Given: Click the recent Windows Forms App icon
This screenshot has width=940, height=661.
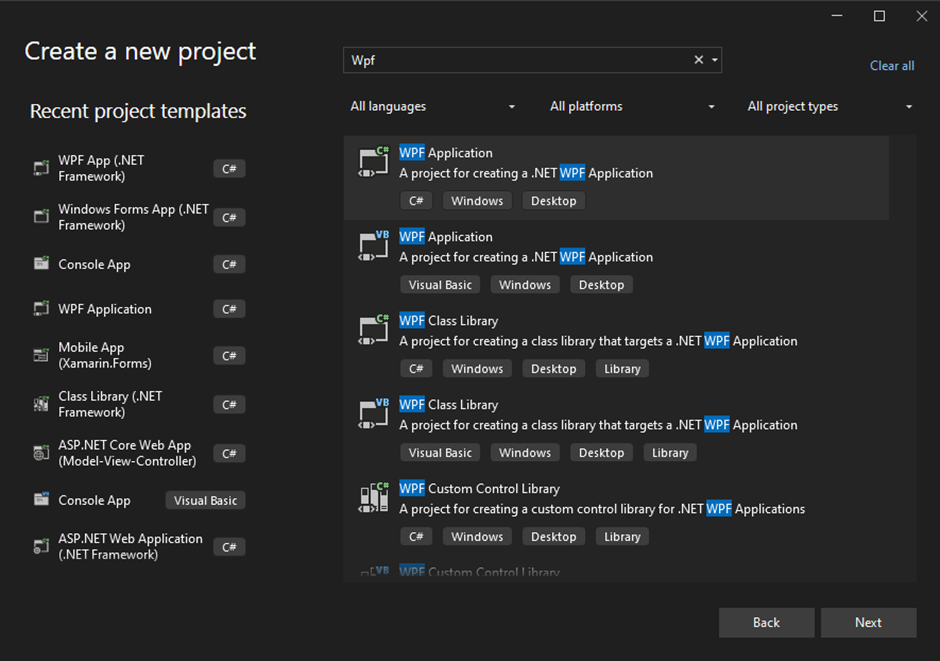Looking at the screenshot, I should pos(41,217).
